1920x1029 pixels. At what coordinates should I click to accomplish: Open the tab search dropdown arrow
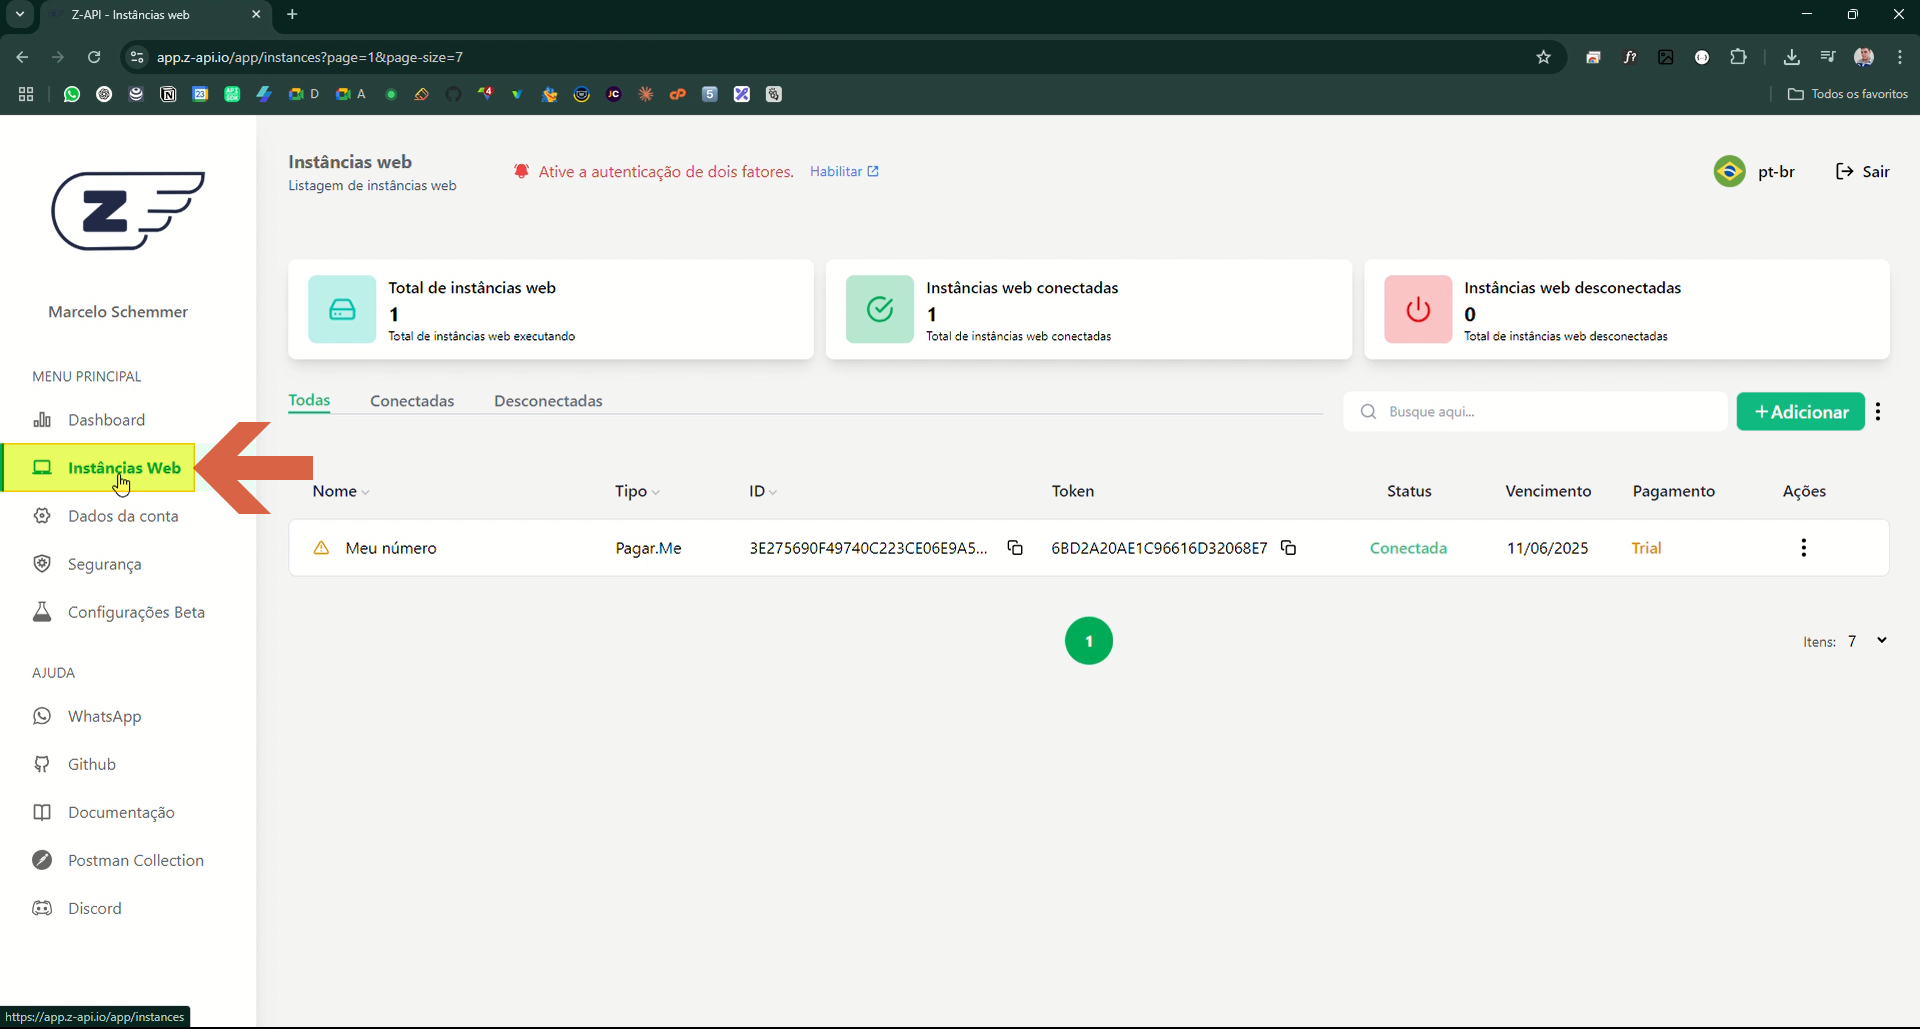(x=20, y=14)
